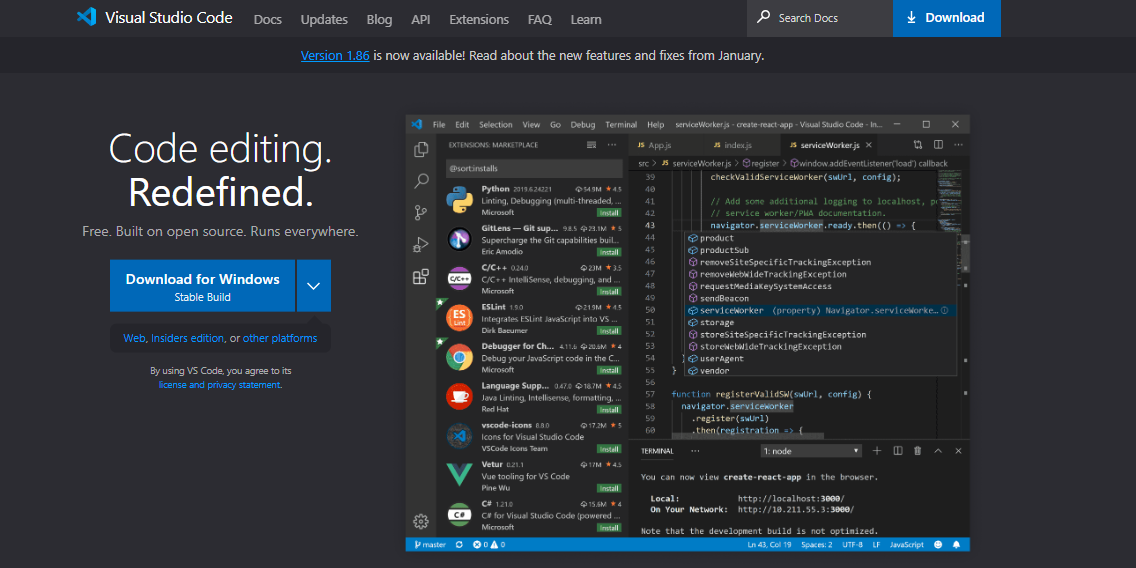Expand the download options chevron dropdown
This screenshot has height=568, width=1136.
tap(313, 286)
